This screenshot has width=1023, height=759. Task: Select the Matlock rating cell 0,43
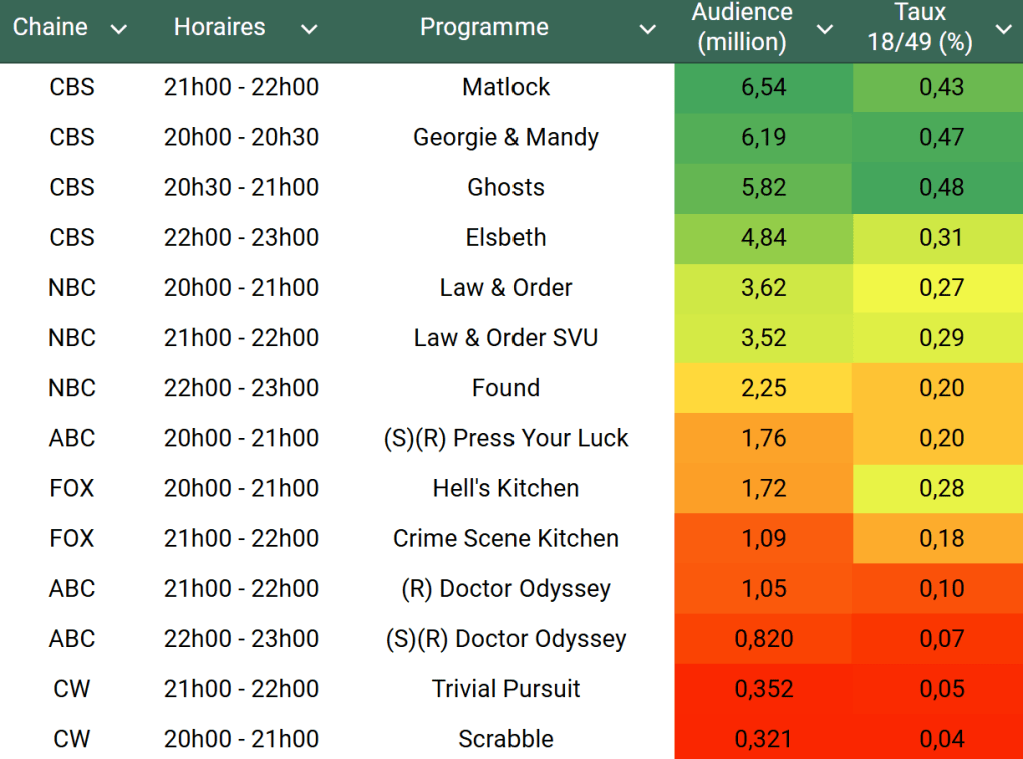pos(941,87)
